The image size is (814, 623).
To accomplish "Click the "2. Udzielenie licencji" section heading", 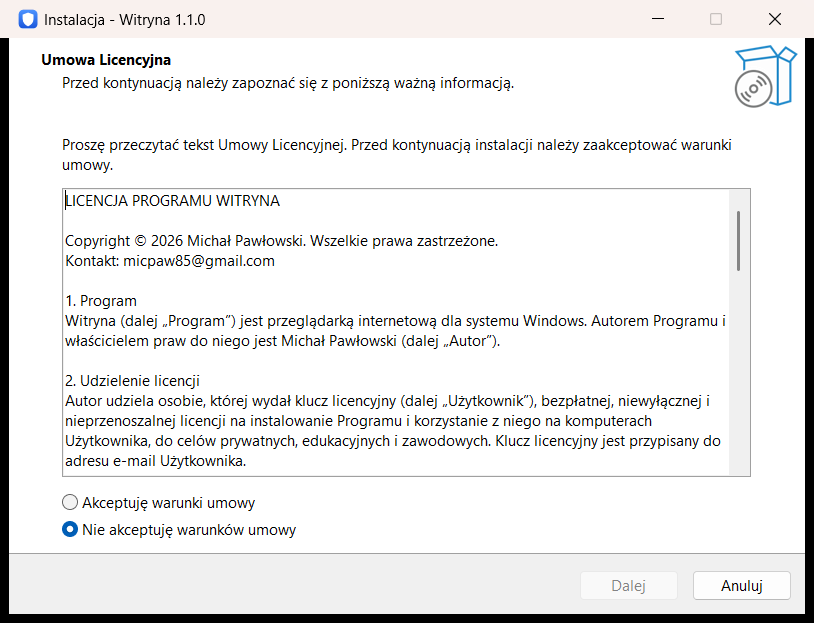I will coord(132,381).
